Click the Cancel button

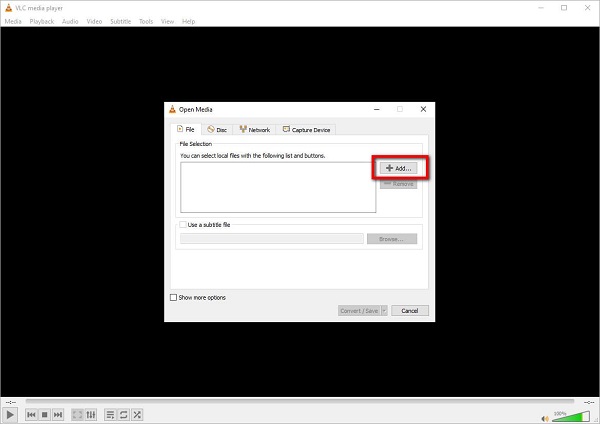pos(410,311)
